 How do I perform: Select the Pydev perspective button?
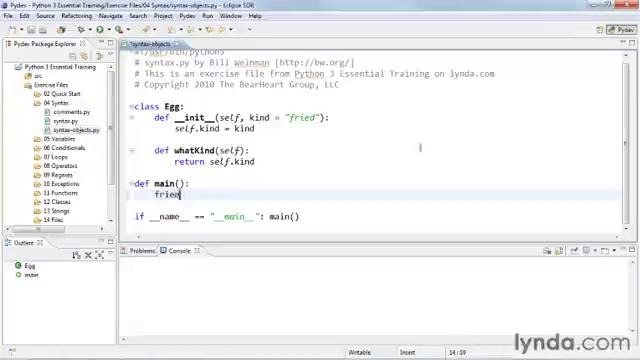point(621,30)
